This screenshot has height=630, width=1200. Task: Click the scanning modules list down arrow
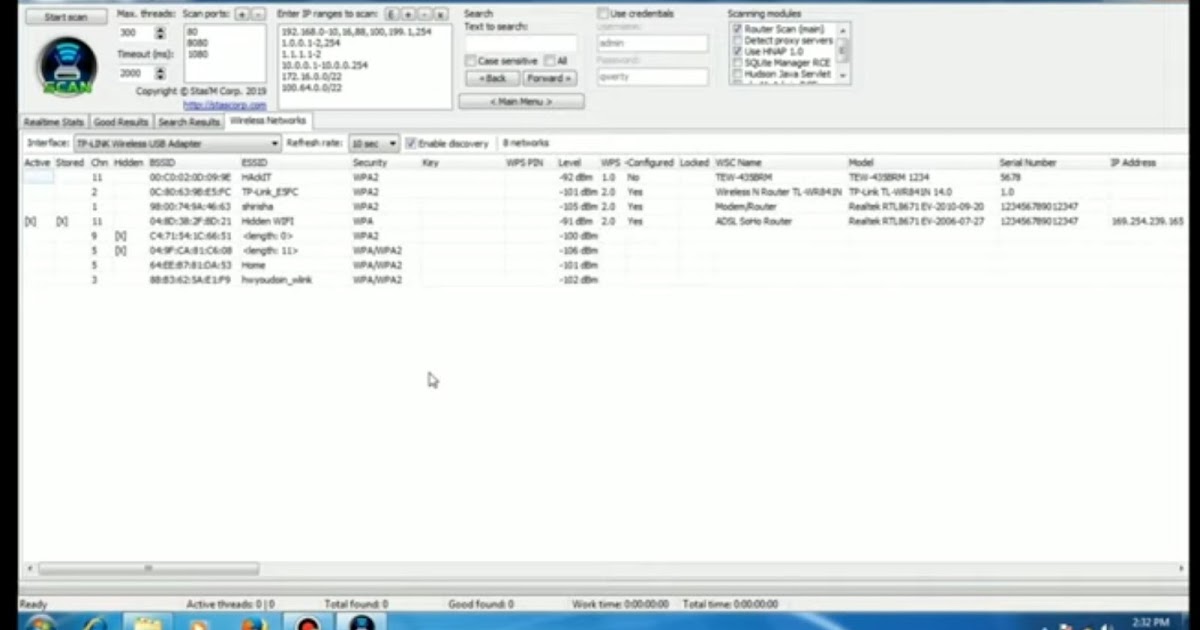[x=843, y=76]
